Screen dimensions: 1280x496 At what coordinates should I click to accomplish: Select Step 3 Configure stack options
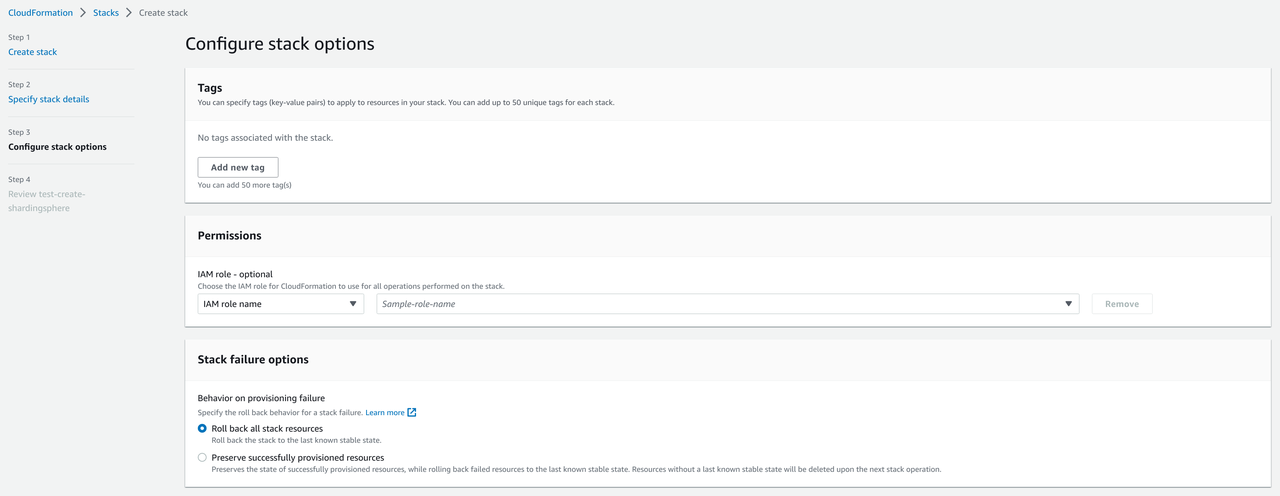click(57, 147)
